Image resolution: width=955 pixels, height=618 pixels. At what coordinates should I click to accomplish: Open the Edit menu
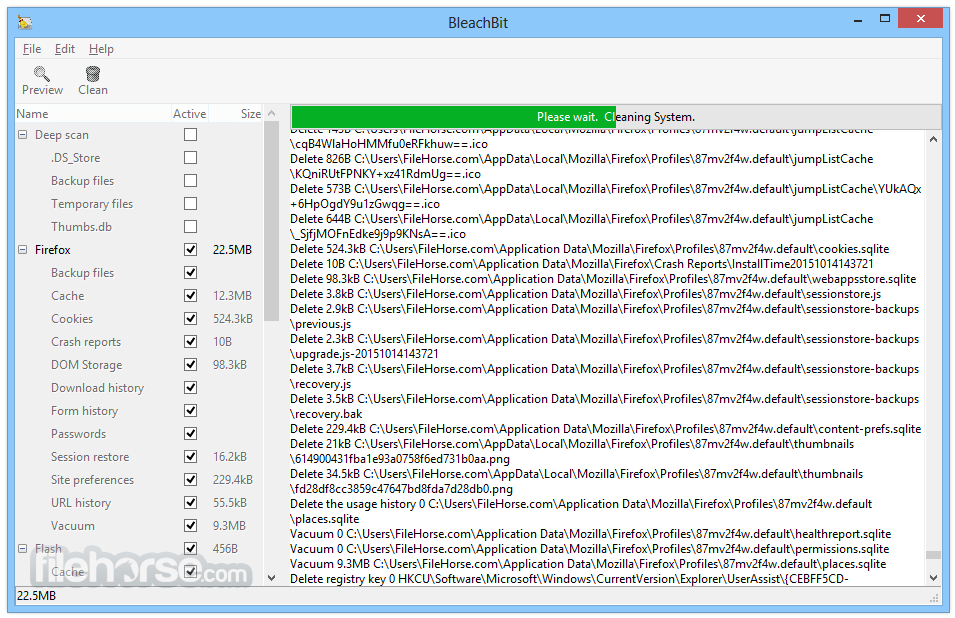(x=65, y=49)
